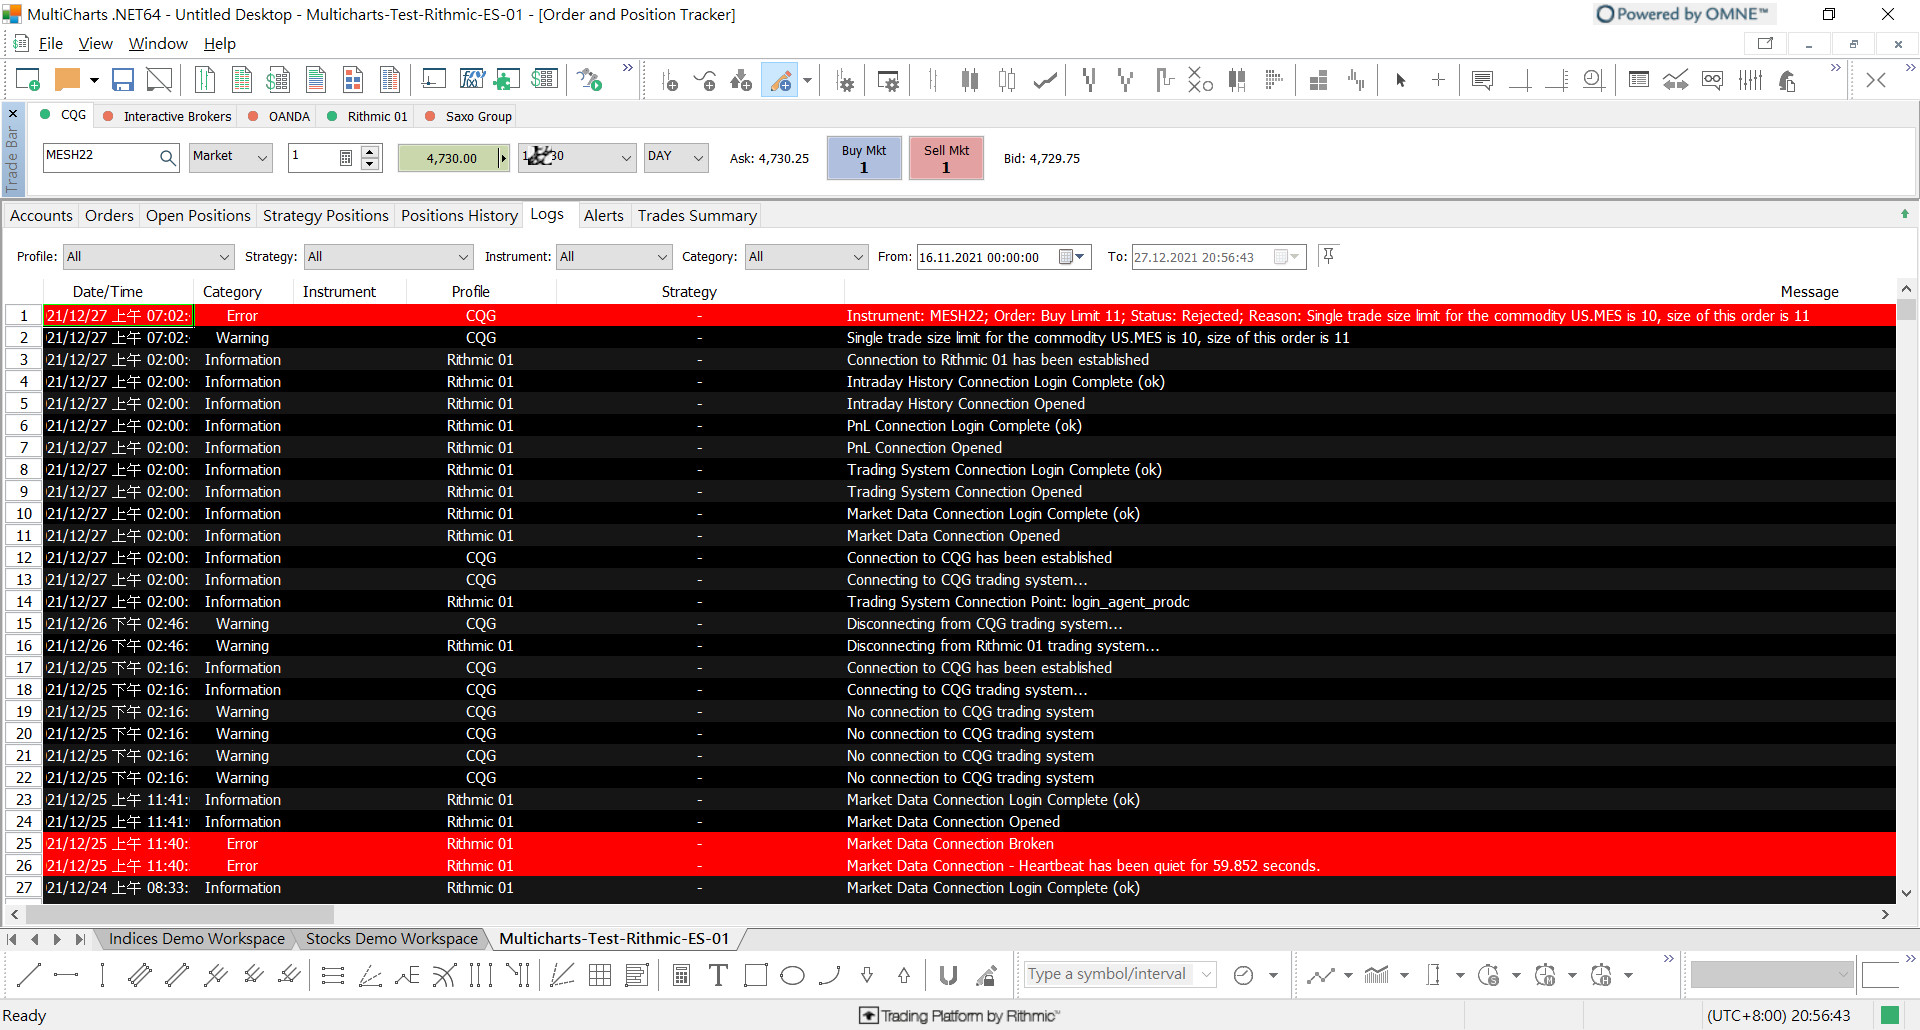
Task: Click the green puzzle piece toolbar icon
Action: click(x=507, y=80)
